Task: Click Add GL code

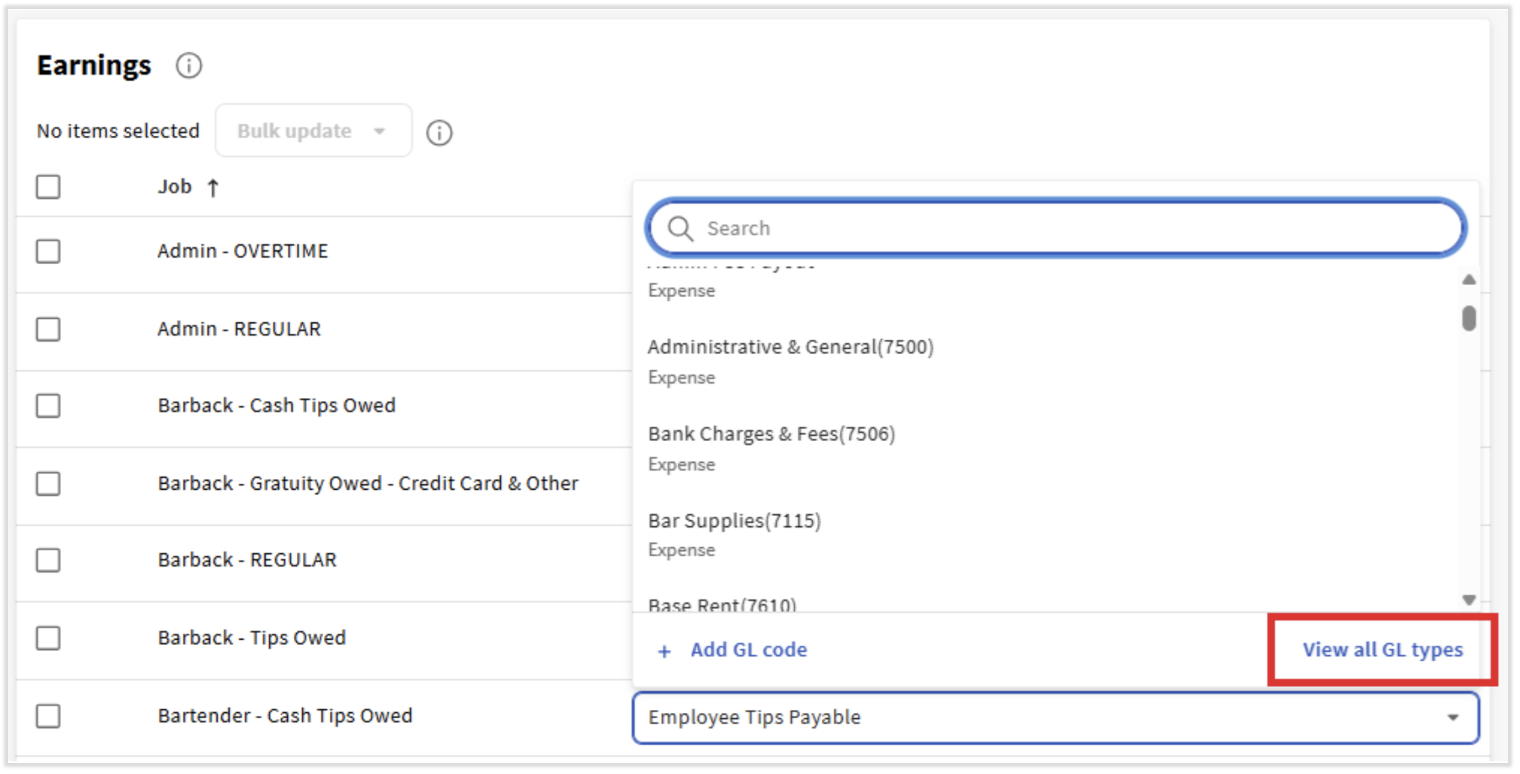Action: click(748, 650)
